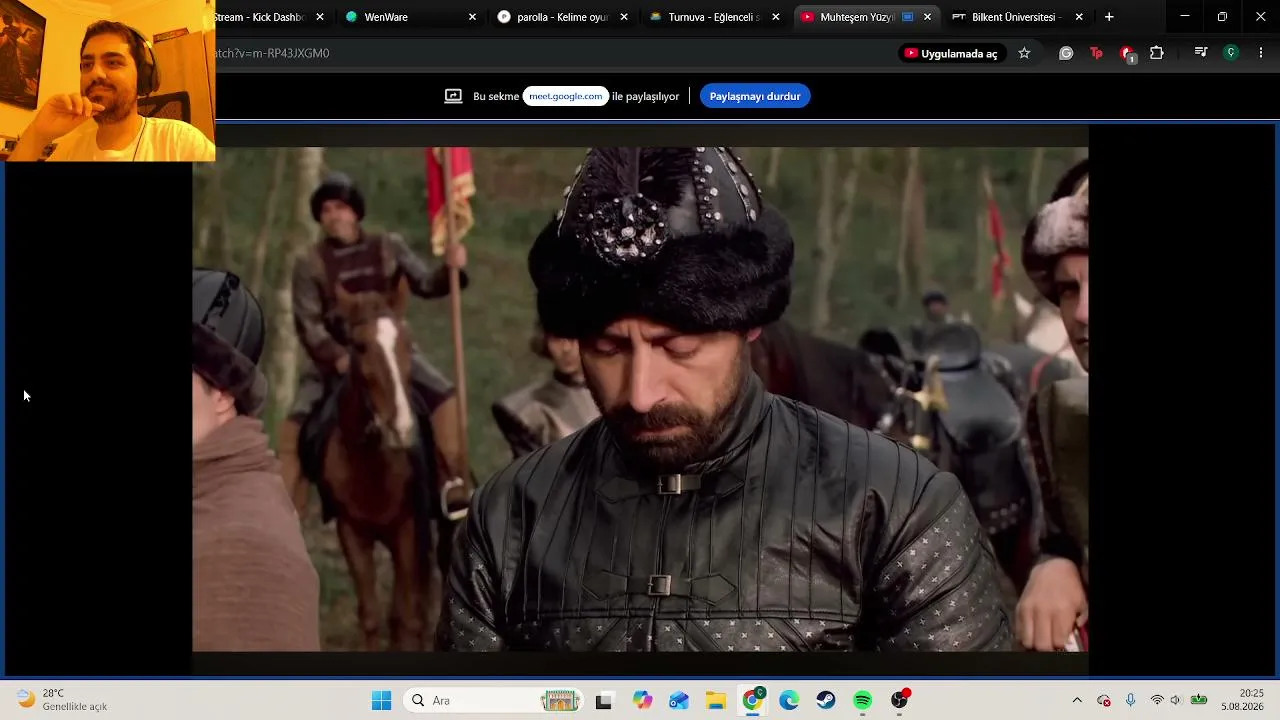Image resolution: width=1280 pixels, height=720 pixels.
Task: Open the Extensions puzzle-piece menu
Action: click(x=1157, y=53)
